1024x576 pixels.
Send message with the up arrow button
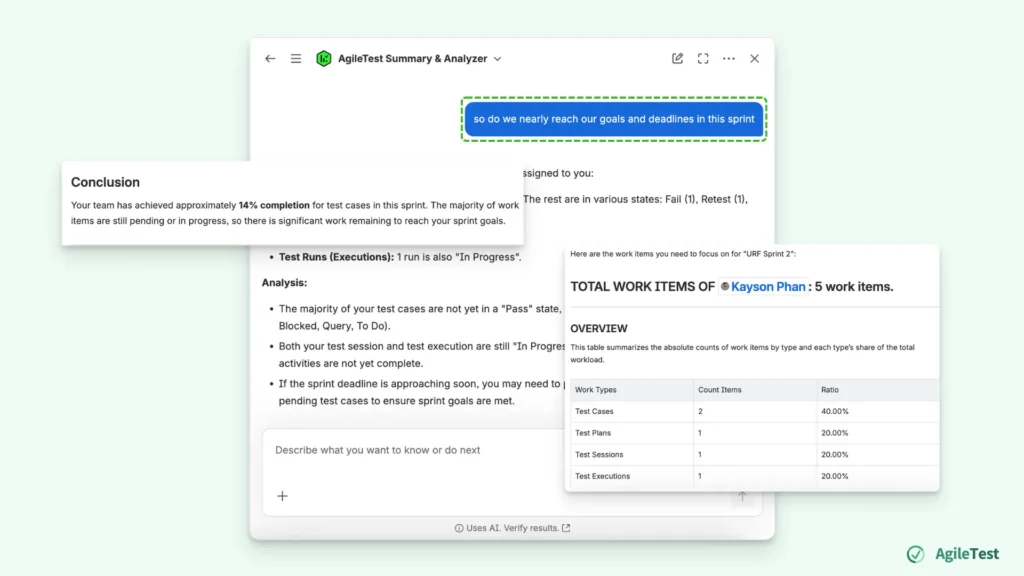point(742,498)
